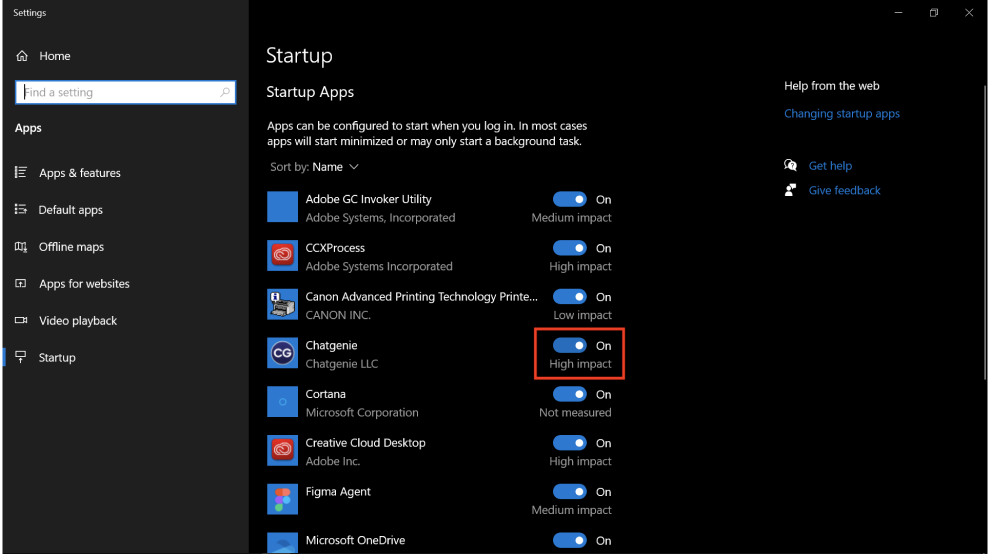Switch off Chatgenie startup toggle

click(570, 346)
